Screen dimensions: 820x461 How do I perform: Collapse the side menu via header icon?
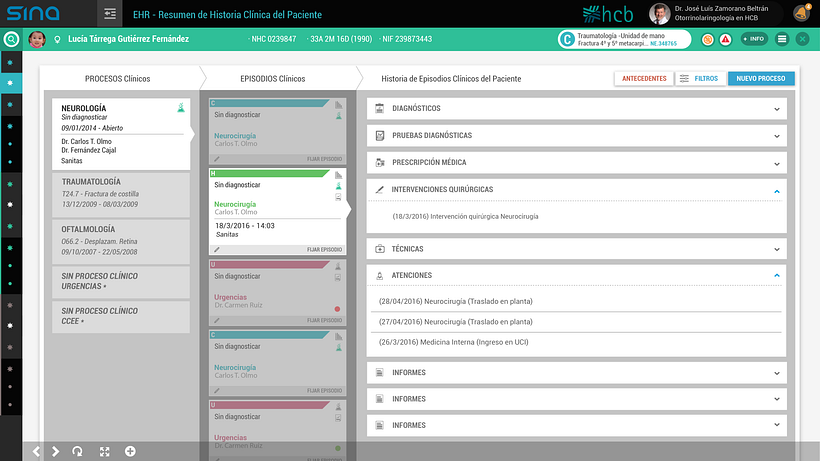(x=110, y=14)
